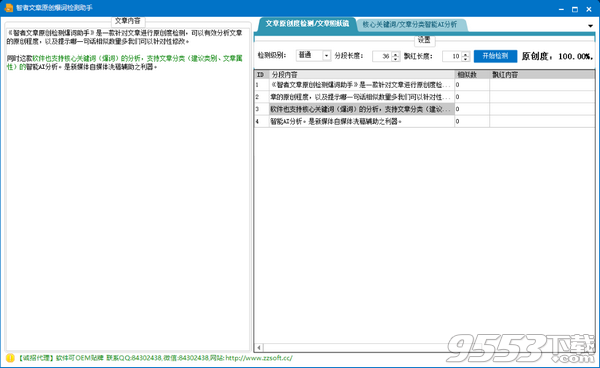Click the 设置 group label
The width and height of the screenshot is (600, 368).
424,40
